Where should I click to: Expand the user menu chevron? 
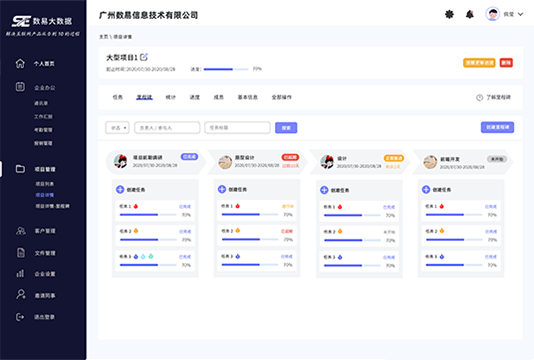tap(520, 14)
